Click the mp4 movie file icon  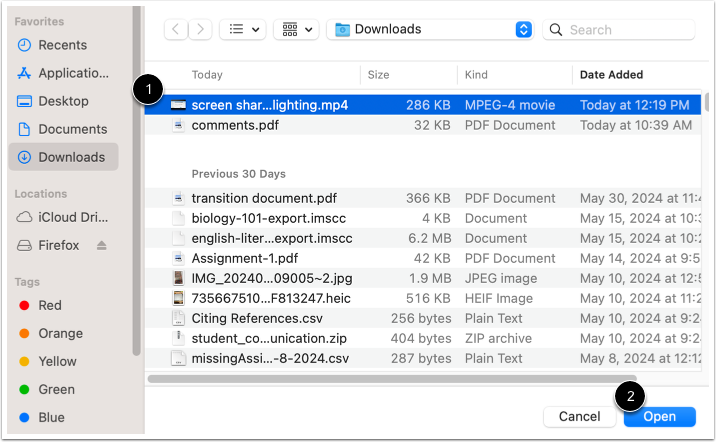pyautogui.click(x=178, y=105)
